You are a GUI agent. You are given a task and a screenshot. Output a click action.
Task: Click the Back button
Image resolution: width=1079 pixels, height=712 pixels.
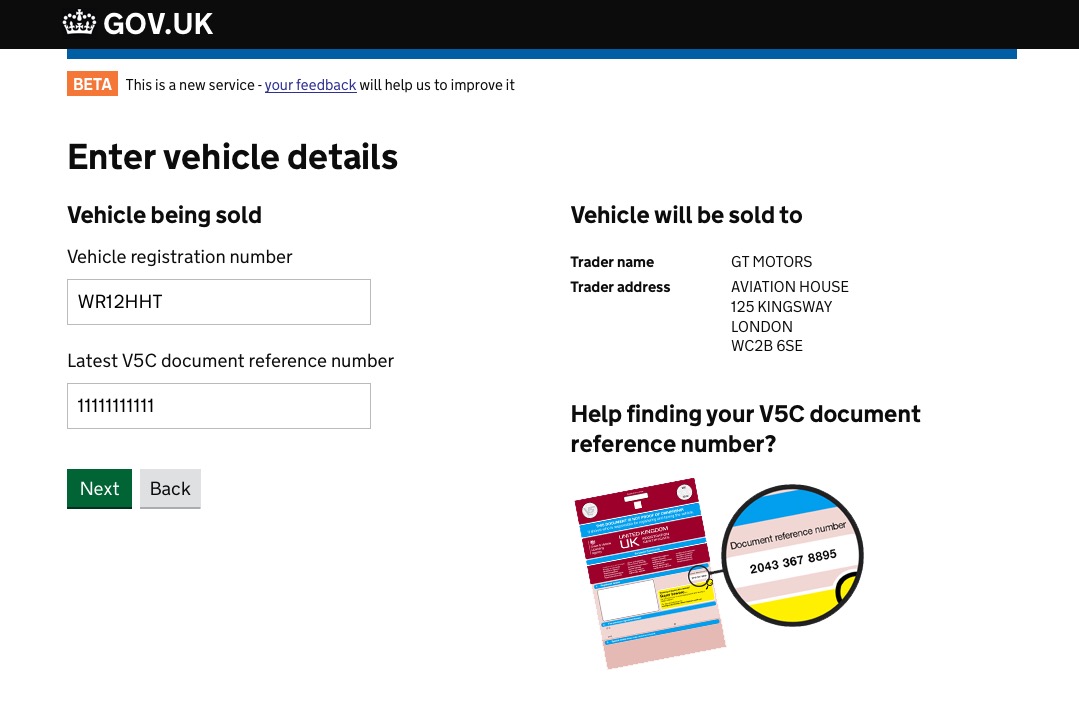169,488
